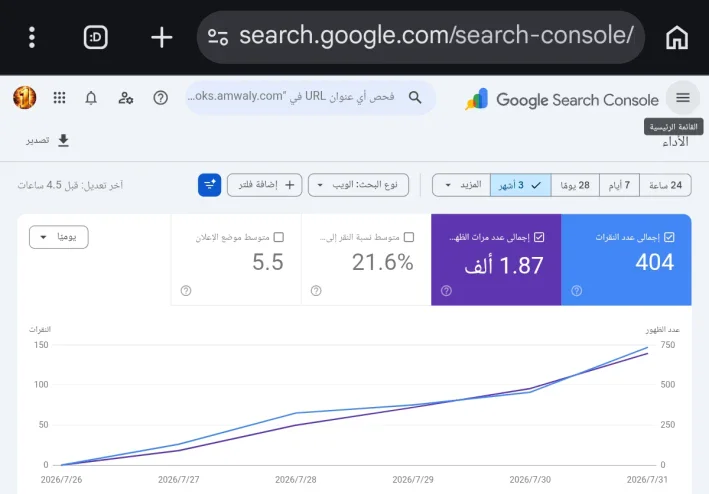Toggle the total clicks checkbox

pyautogui.click(x=669, y=237)
